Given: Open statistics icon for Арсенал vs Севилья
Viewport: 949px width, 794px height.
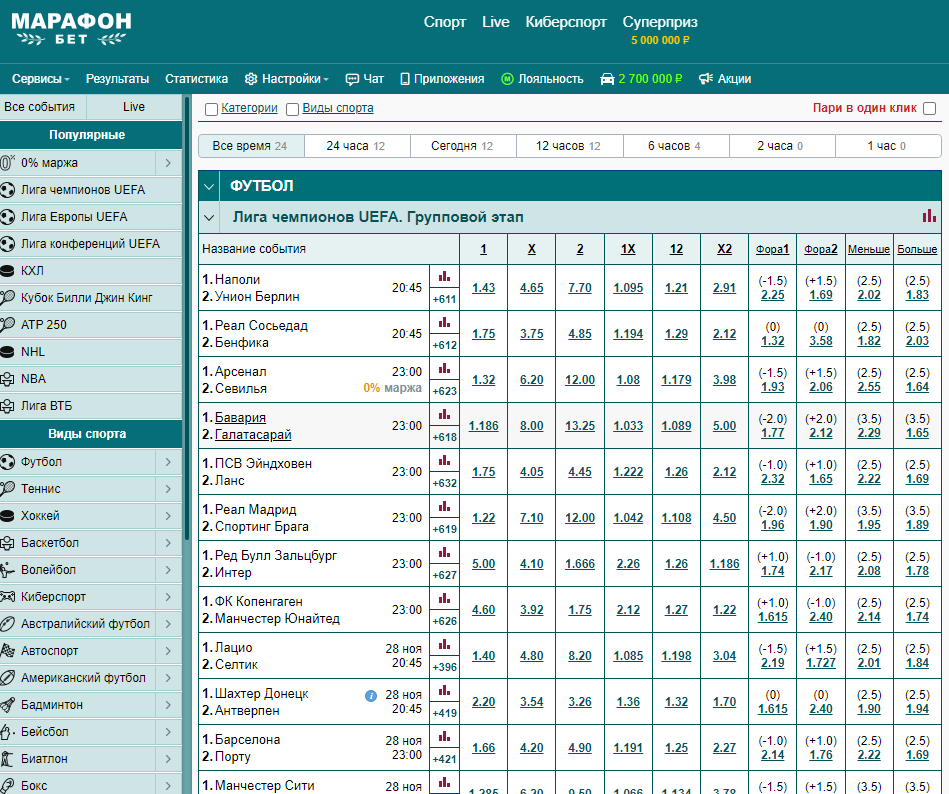Looking at the screenshot, I should click(444, 369).
